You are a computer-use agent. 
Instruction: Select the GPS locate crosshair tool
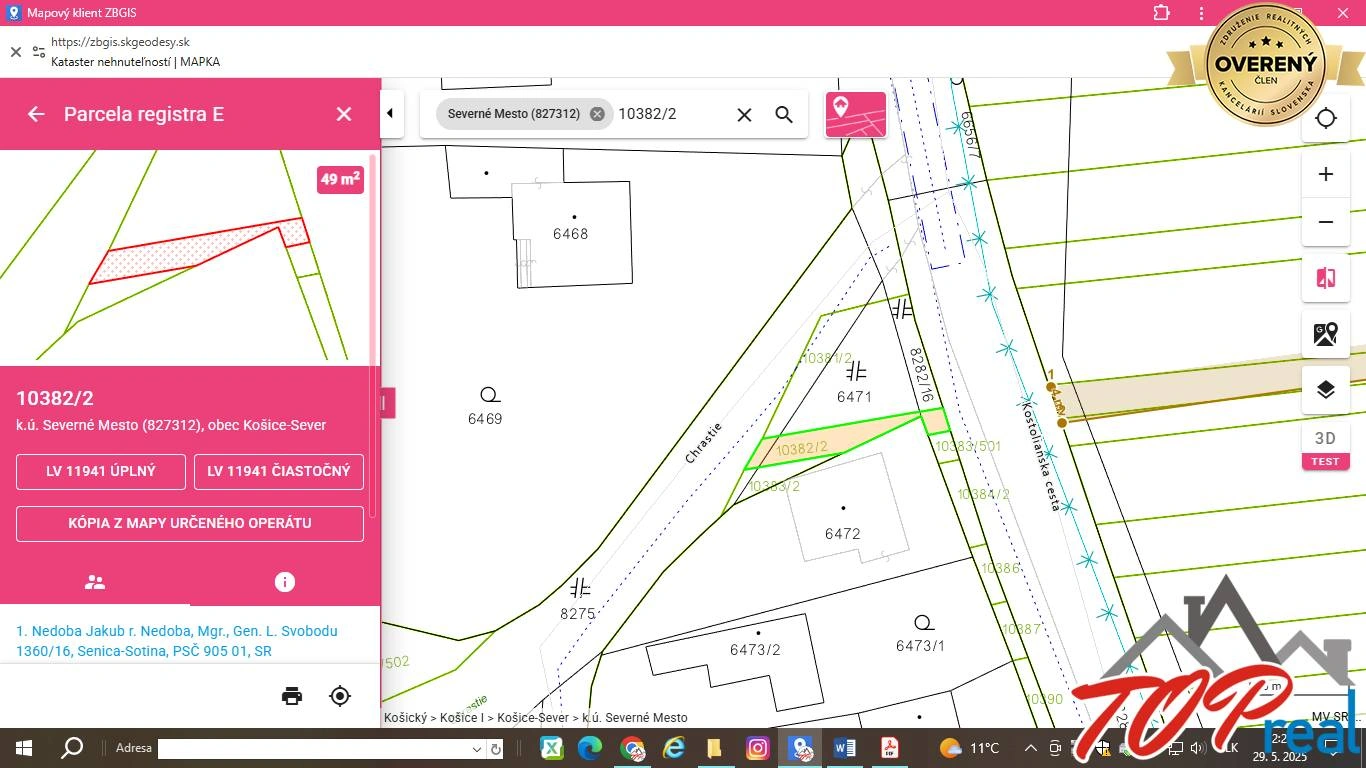[1325, 118]
